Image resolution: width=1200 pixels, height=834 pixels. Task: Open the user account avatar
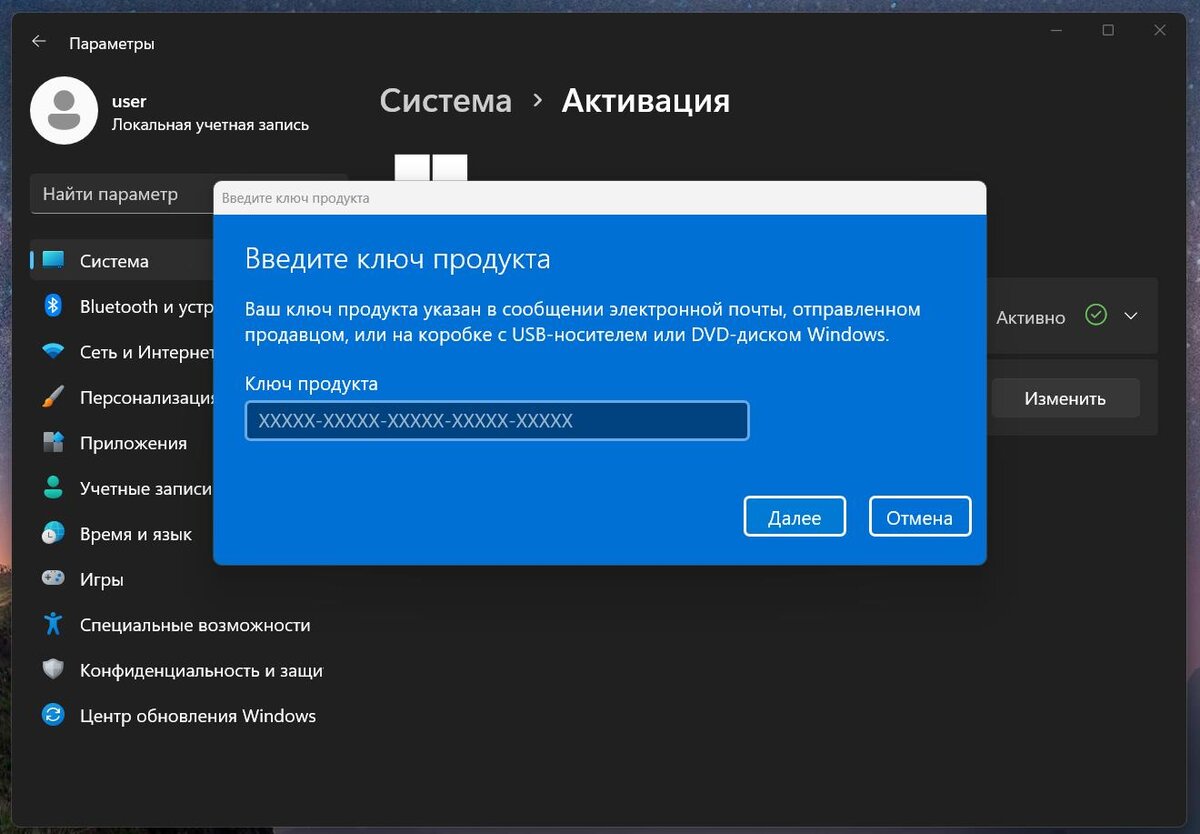[x=64, y=111]
